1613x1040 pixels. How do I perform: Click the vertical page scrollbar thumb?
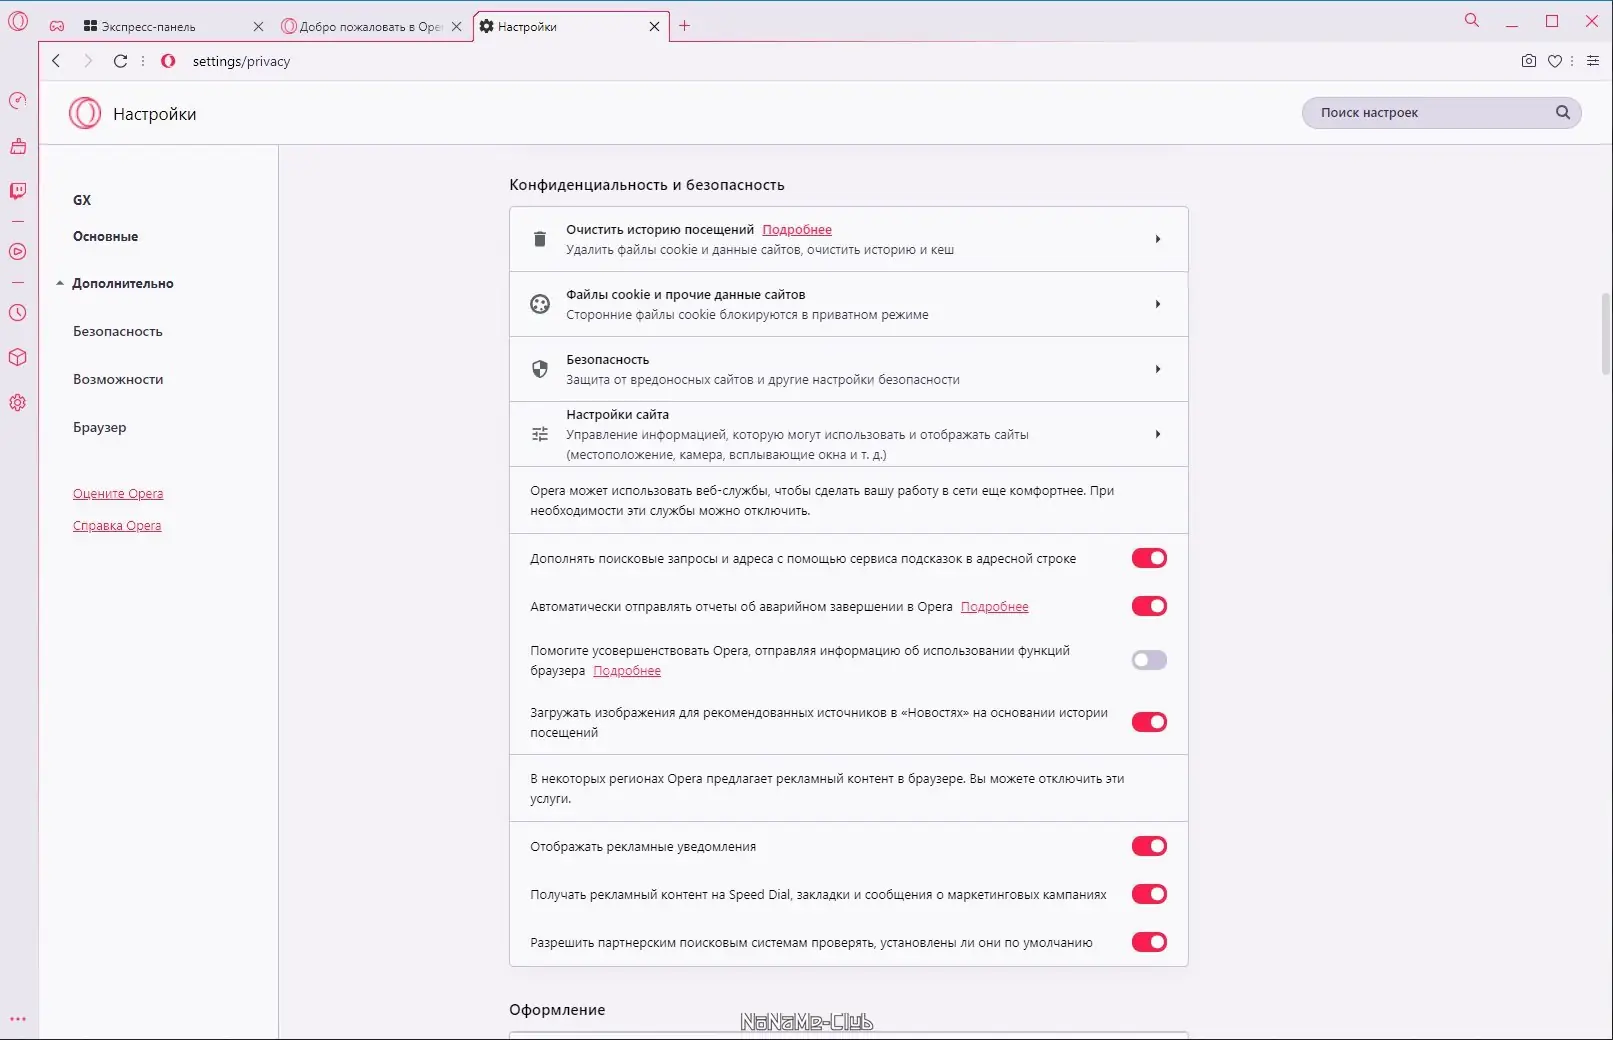pos(1606,335)
